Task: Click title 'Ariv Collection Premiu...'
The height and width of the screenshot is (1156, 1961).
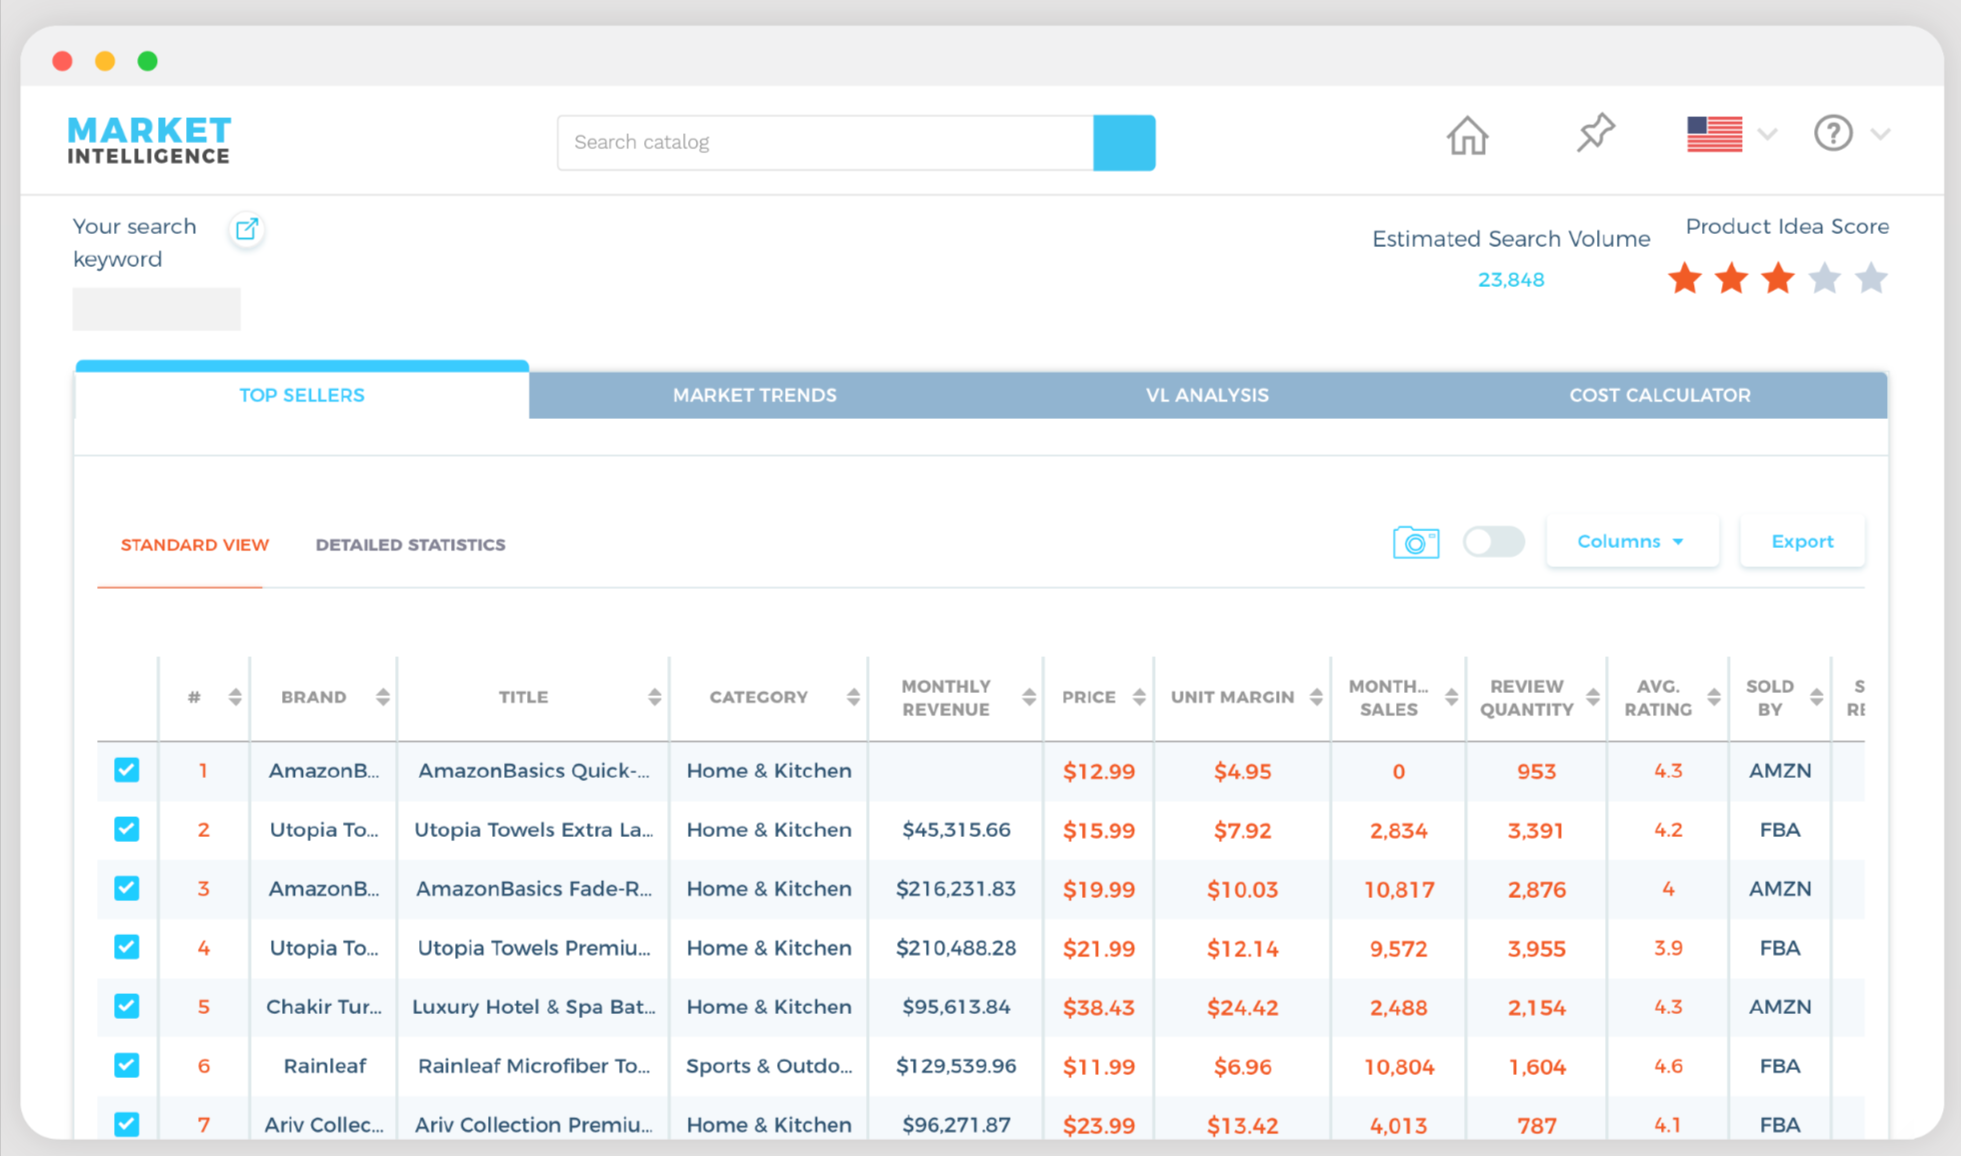Action: tap(533, 1125)
